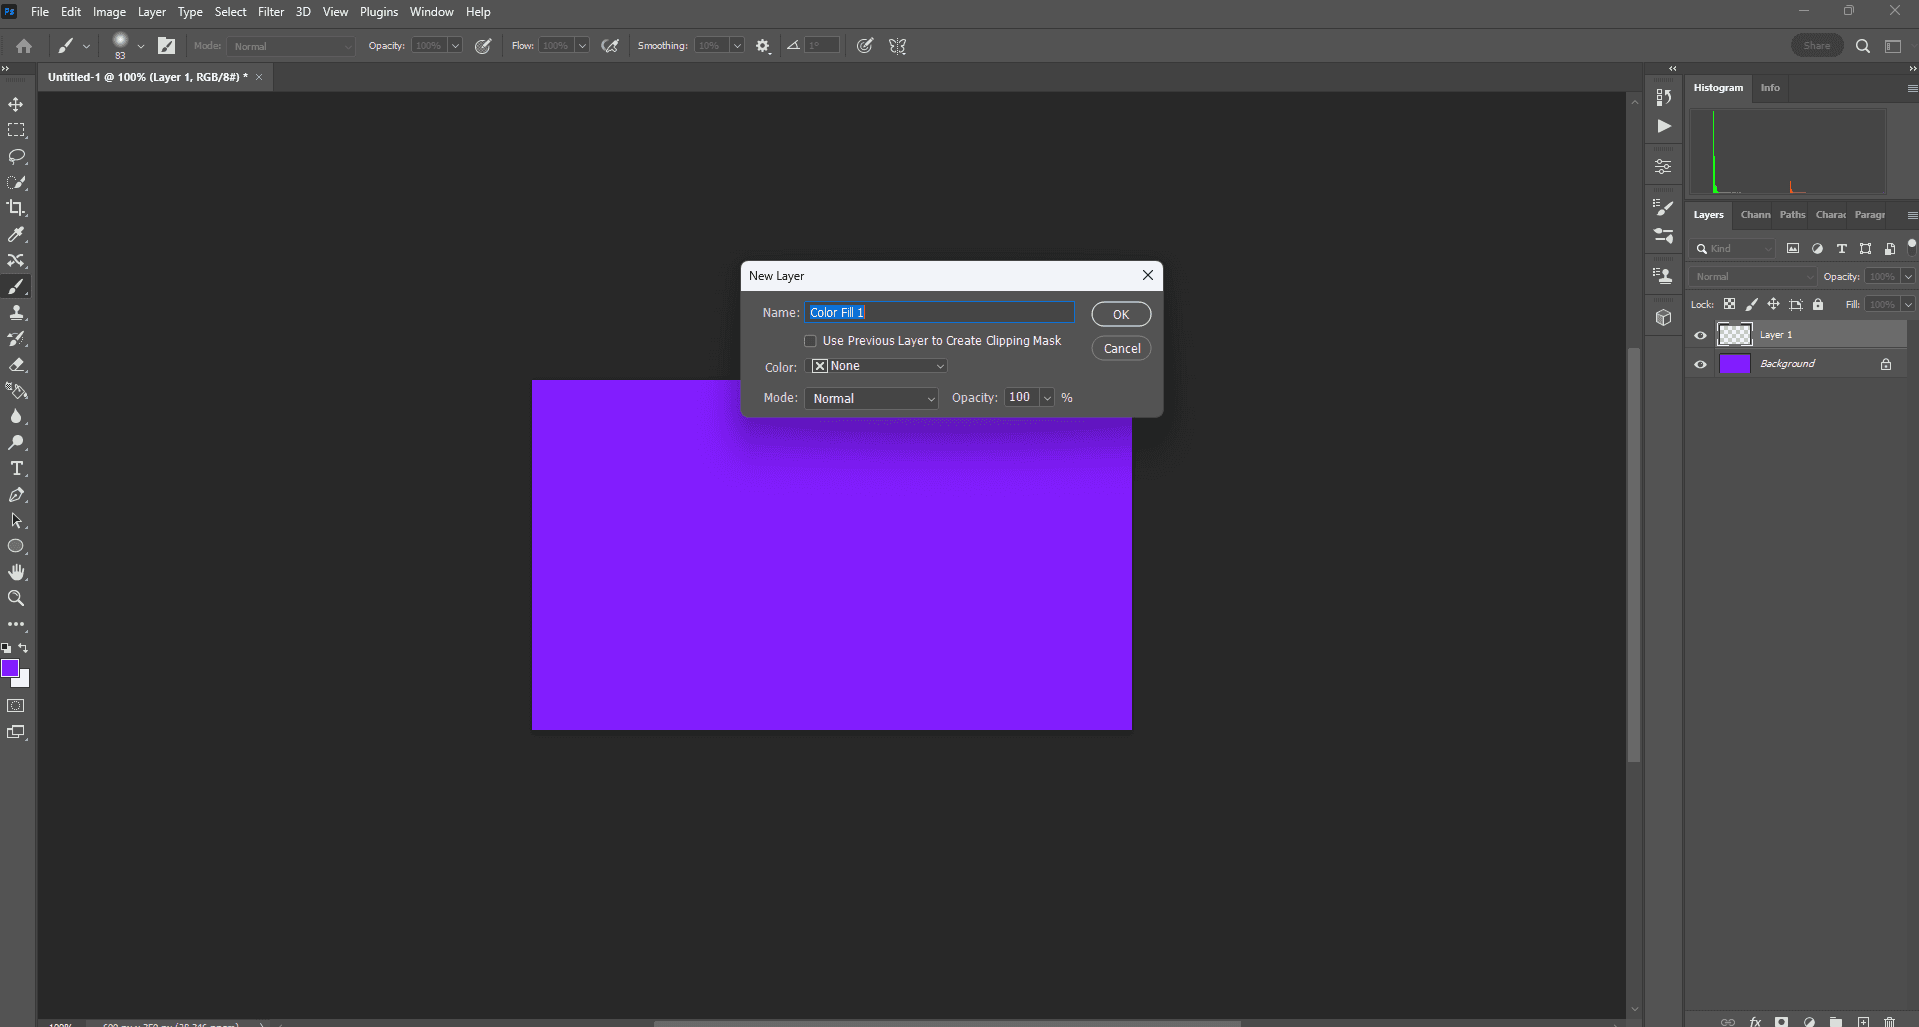Open the Color dropdown set to None
1919x1027 pixels.
876,366
